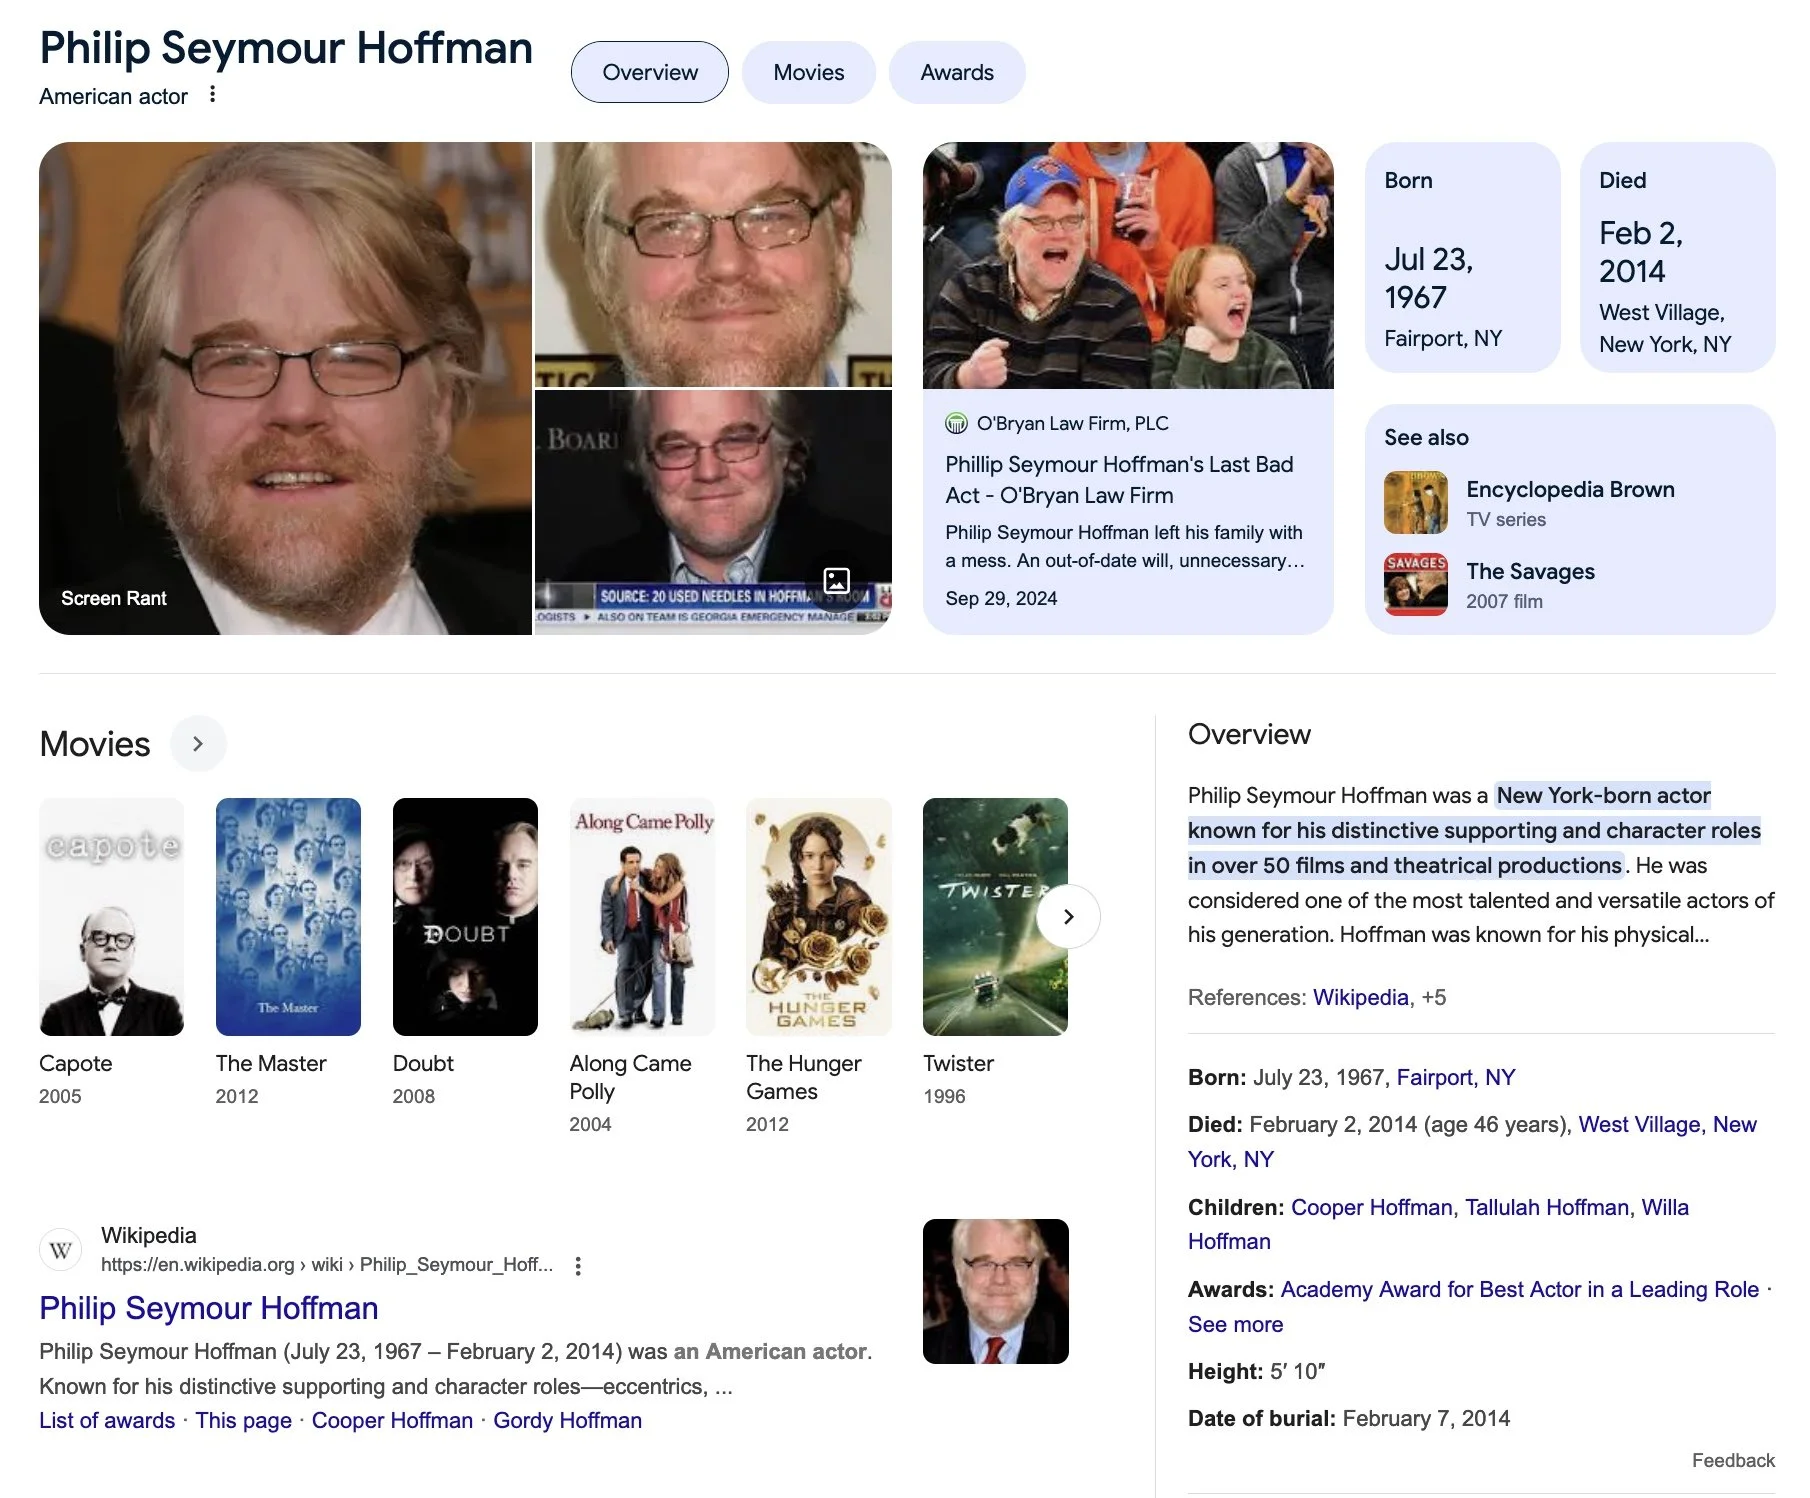Switch to the Movies tab
This screenshot has width=1810, height=1498.
pos(809,72)
